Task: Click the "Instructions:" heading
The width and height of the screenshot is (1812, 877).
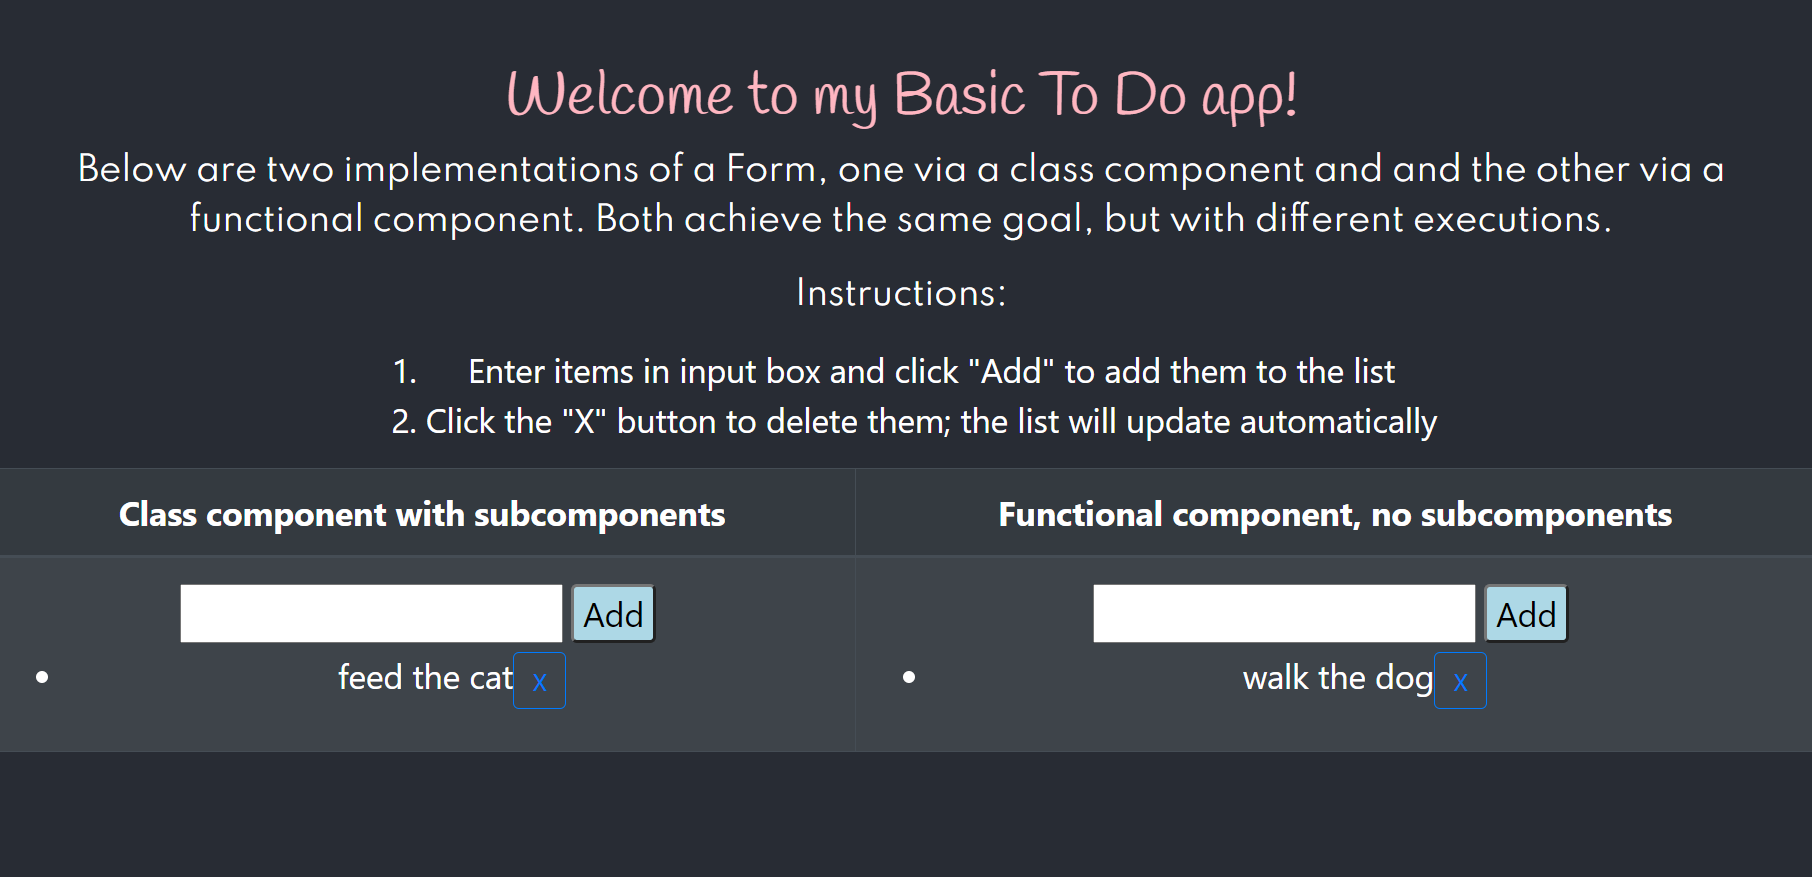Action: 901,292
